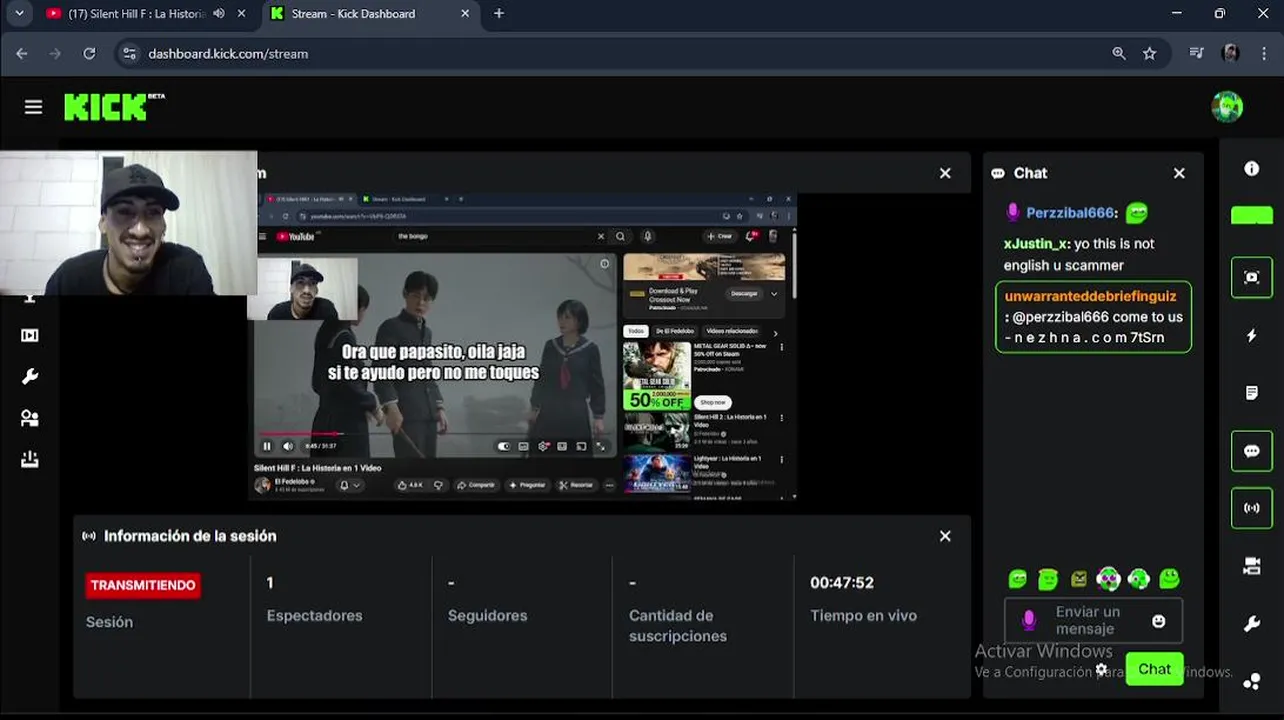
Task: Open the community users icon in left sidebar
Action: pos(30,419)
